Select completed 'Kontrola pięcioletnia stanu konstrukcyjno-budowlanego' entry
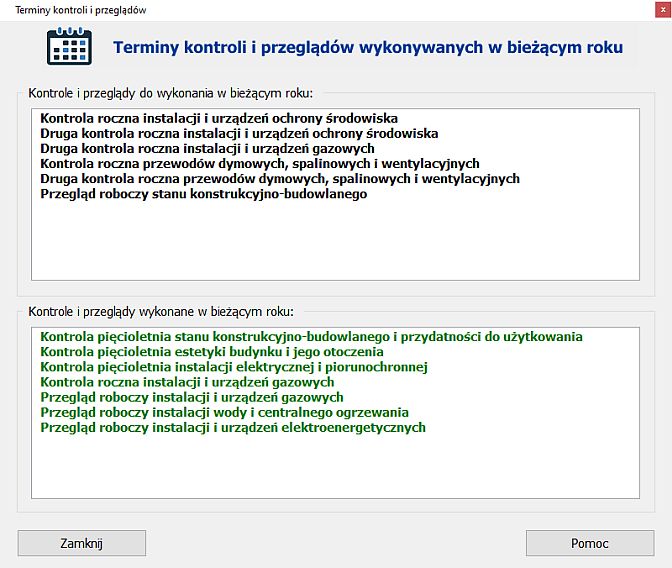Viewport: 672px width, 568px height. pos(311,337)
